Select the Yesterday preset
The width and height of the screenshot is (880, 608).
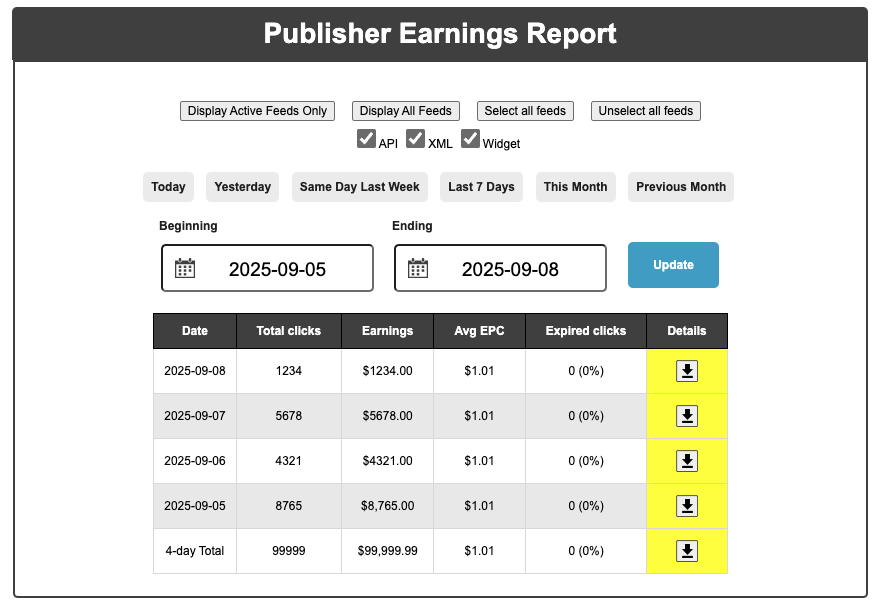(x=242, y=187)
